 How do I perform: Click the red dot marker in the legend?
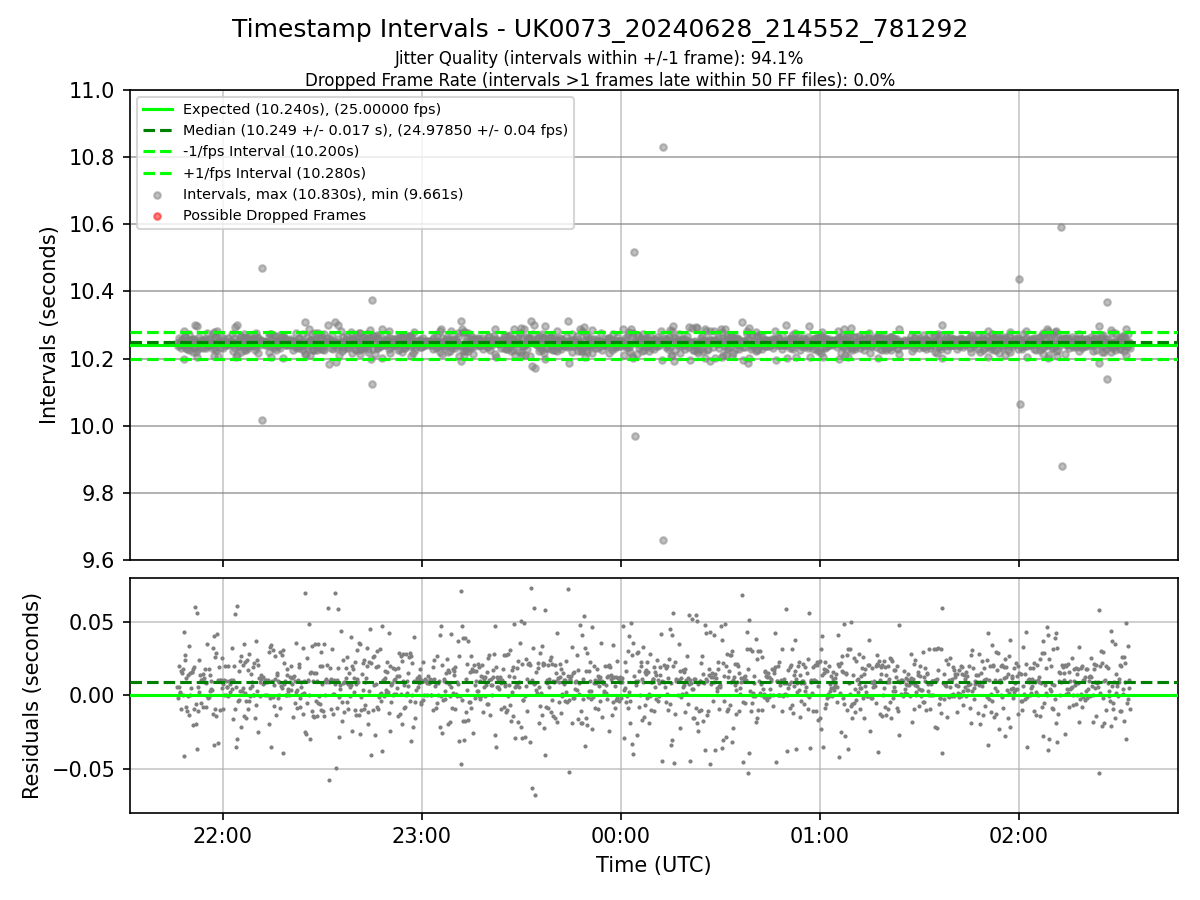tap(158, 215)
